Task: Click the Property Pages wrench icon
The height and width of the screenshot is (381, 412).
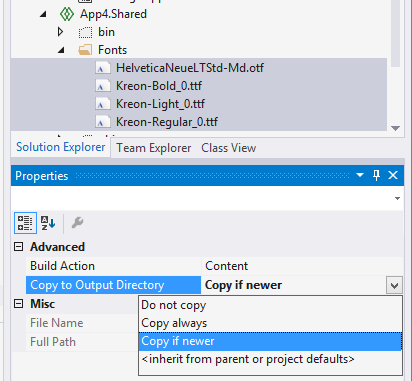Action: 77,223
